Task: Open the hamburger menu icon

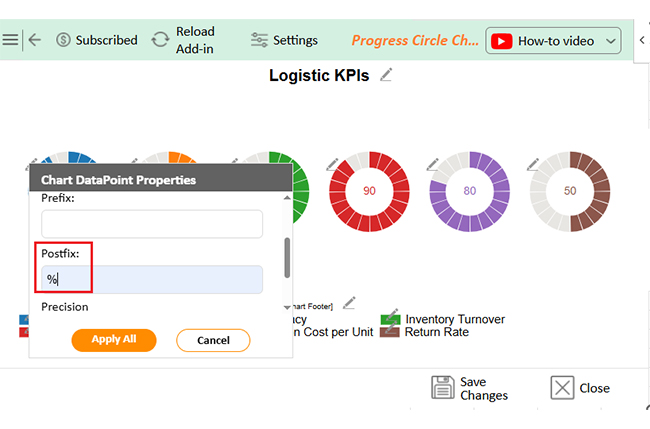Action: [x=10, y=40]
